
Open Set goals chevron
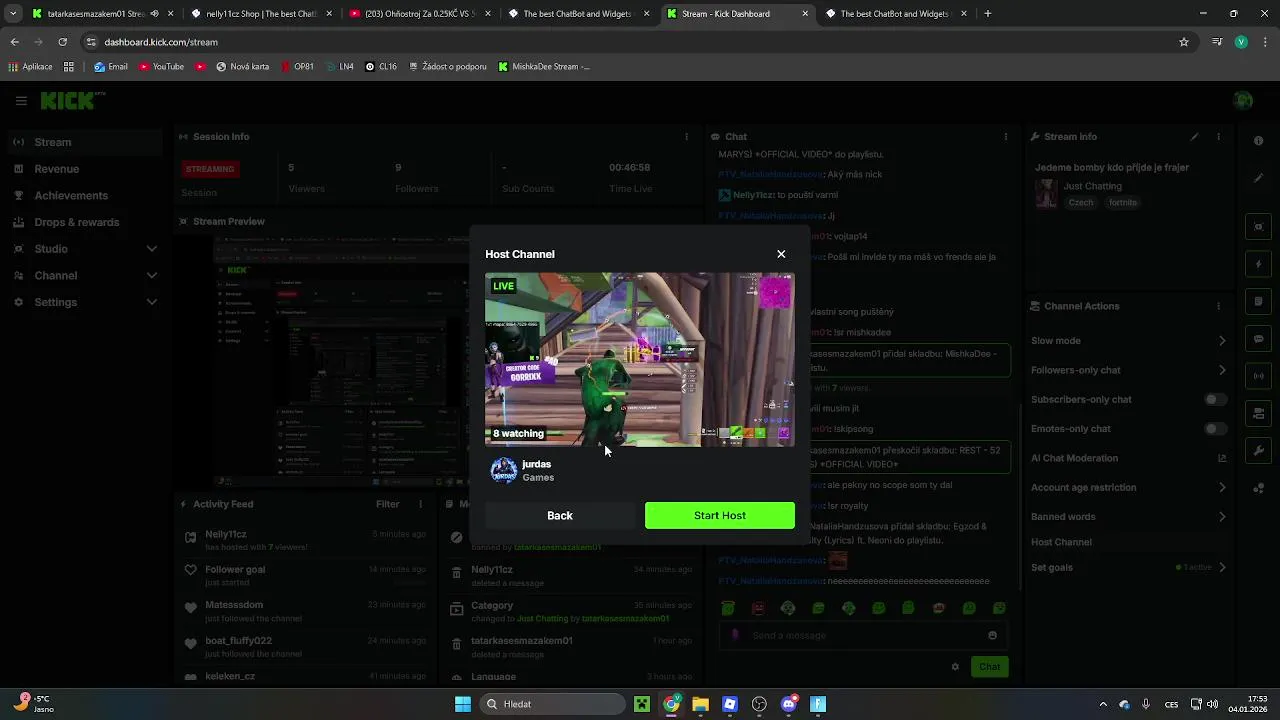(1222, 567)
